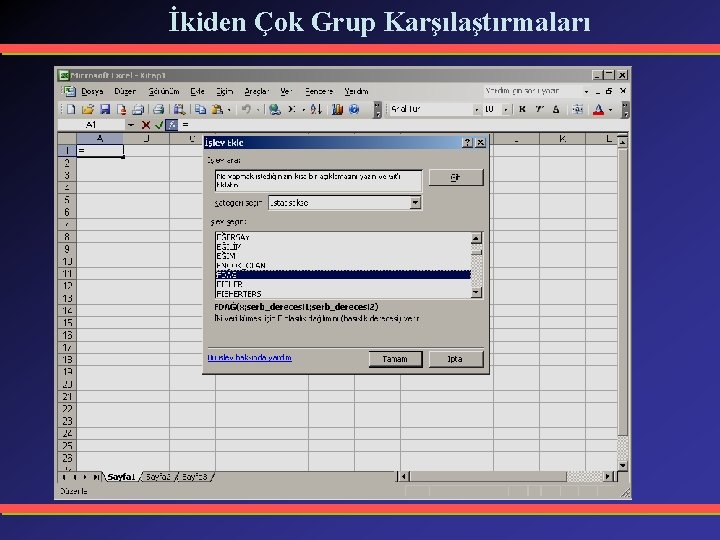Toggle Underline formatting
Screen dimensions: 720x540
[556, 109]
